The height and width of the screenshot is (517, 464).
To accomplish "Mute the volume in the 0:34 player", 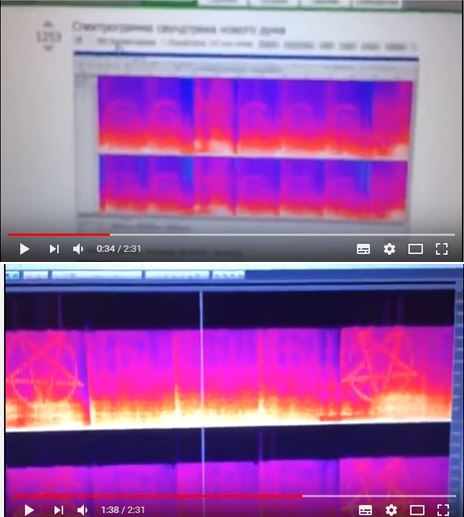I will [x=78, y=249].
